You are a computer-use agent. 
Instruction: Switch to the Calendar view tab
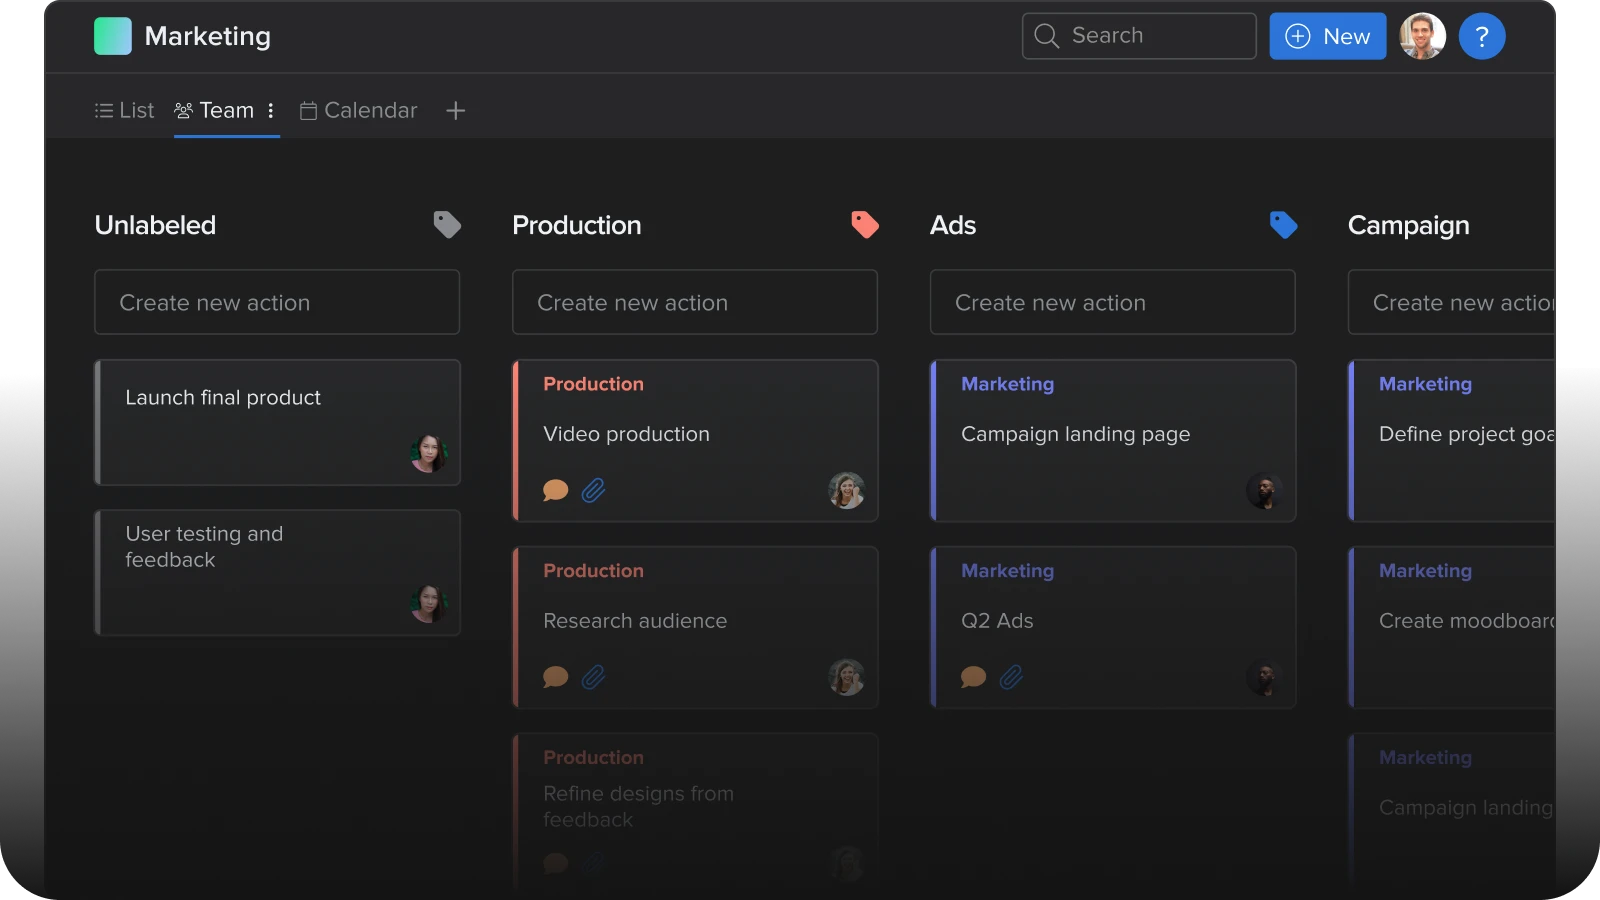point(359,111)
